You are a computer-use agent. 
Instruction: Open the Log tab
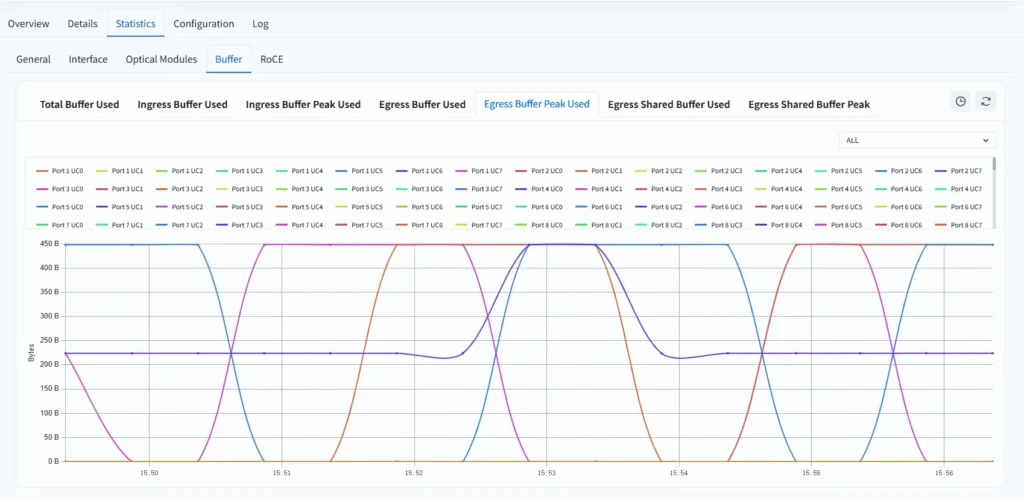coord(260,23)
